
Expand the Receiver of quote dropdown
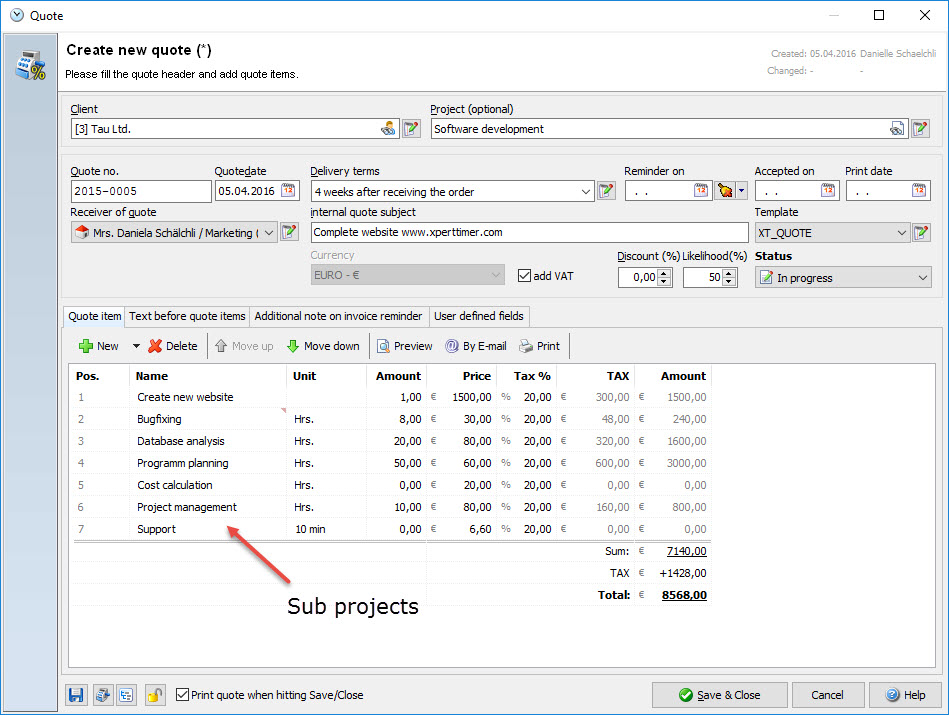click(x=269, y=233)
